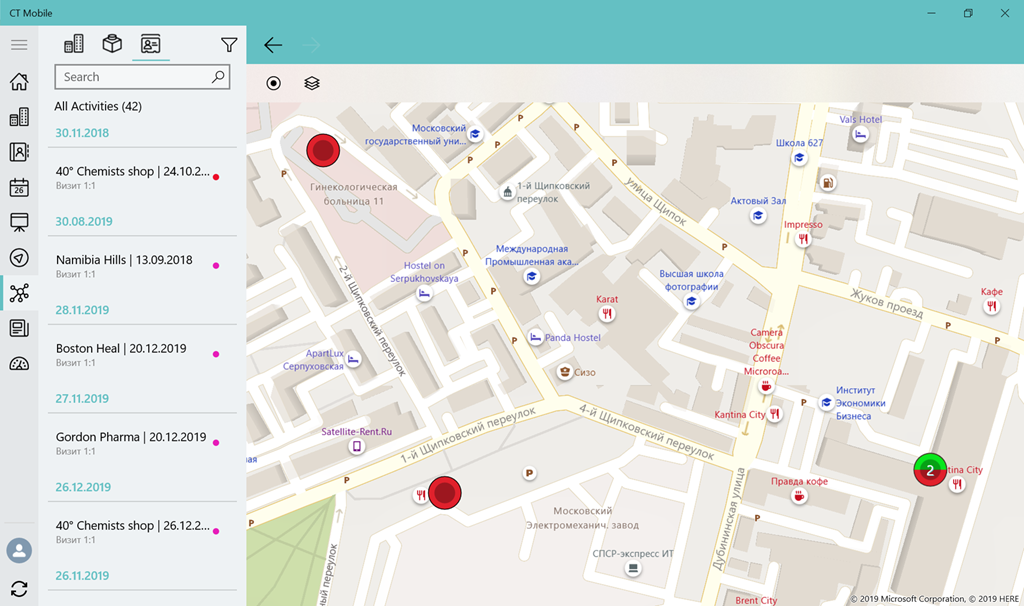The height and width of the screenshot is (606, 1024).
Task: Switch to the box products tab
Action: (112, 44)
